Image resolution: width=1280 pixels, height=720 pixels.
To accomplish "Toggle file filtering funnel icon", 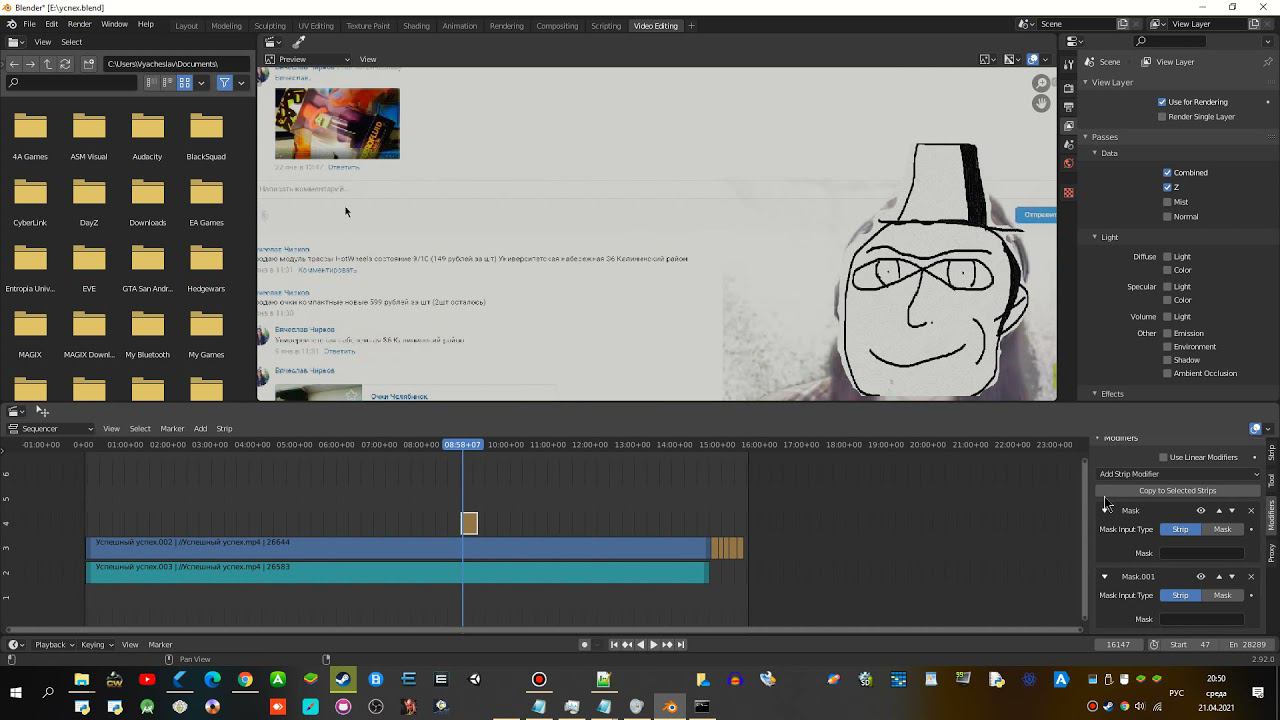I will point(224,83).
